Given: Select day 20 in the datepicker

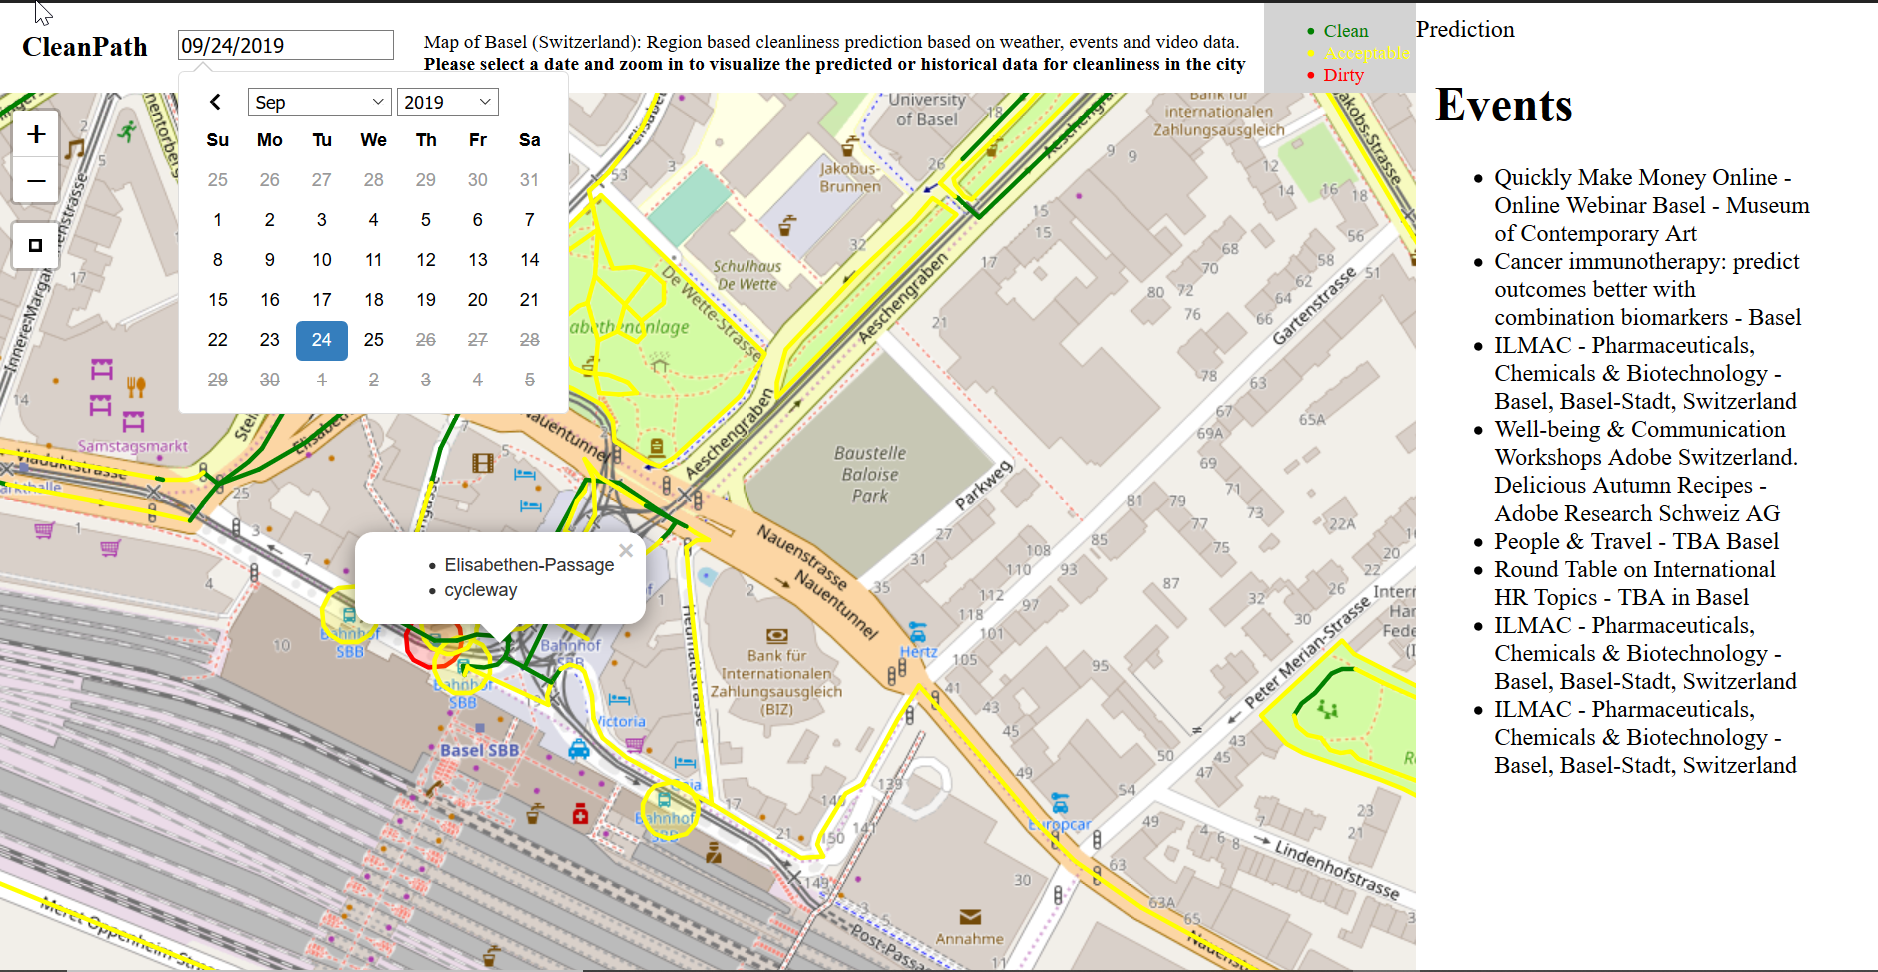Looking at the screenshot, I should (478, 300).
